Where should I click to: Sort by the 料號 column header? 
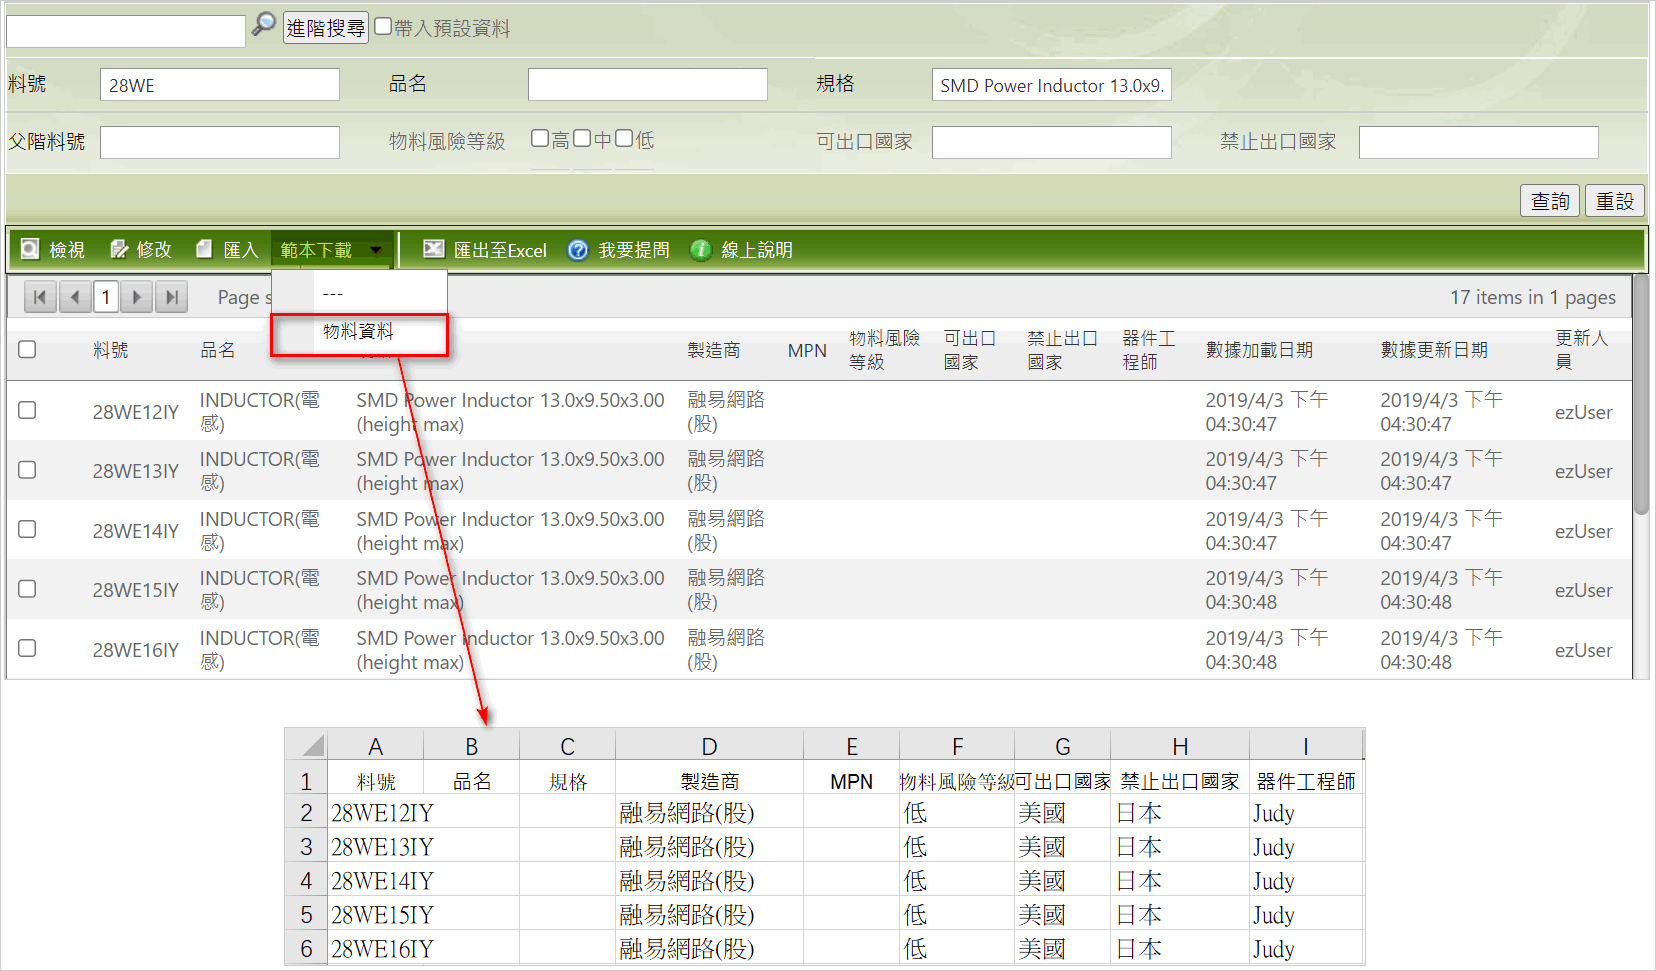[111, 350]
